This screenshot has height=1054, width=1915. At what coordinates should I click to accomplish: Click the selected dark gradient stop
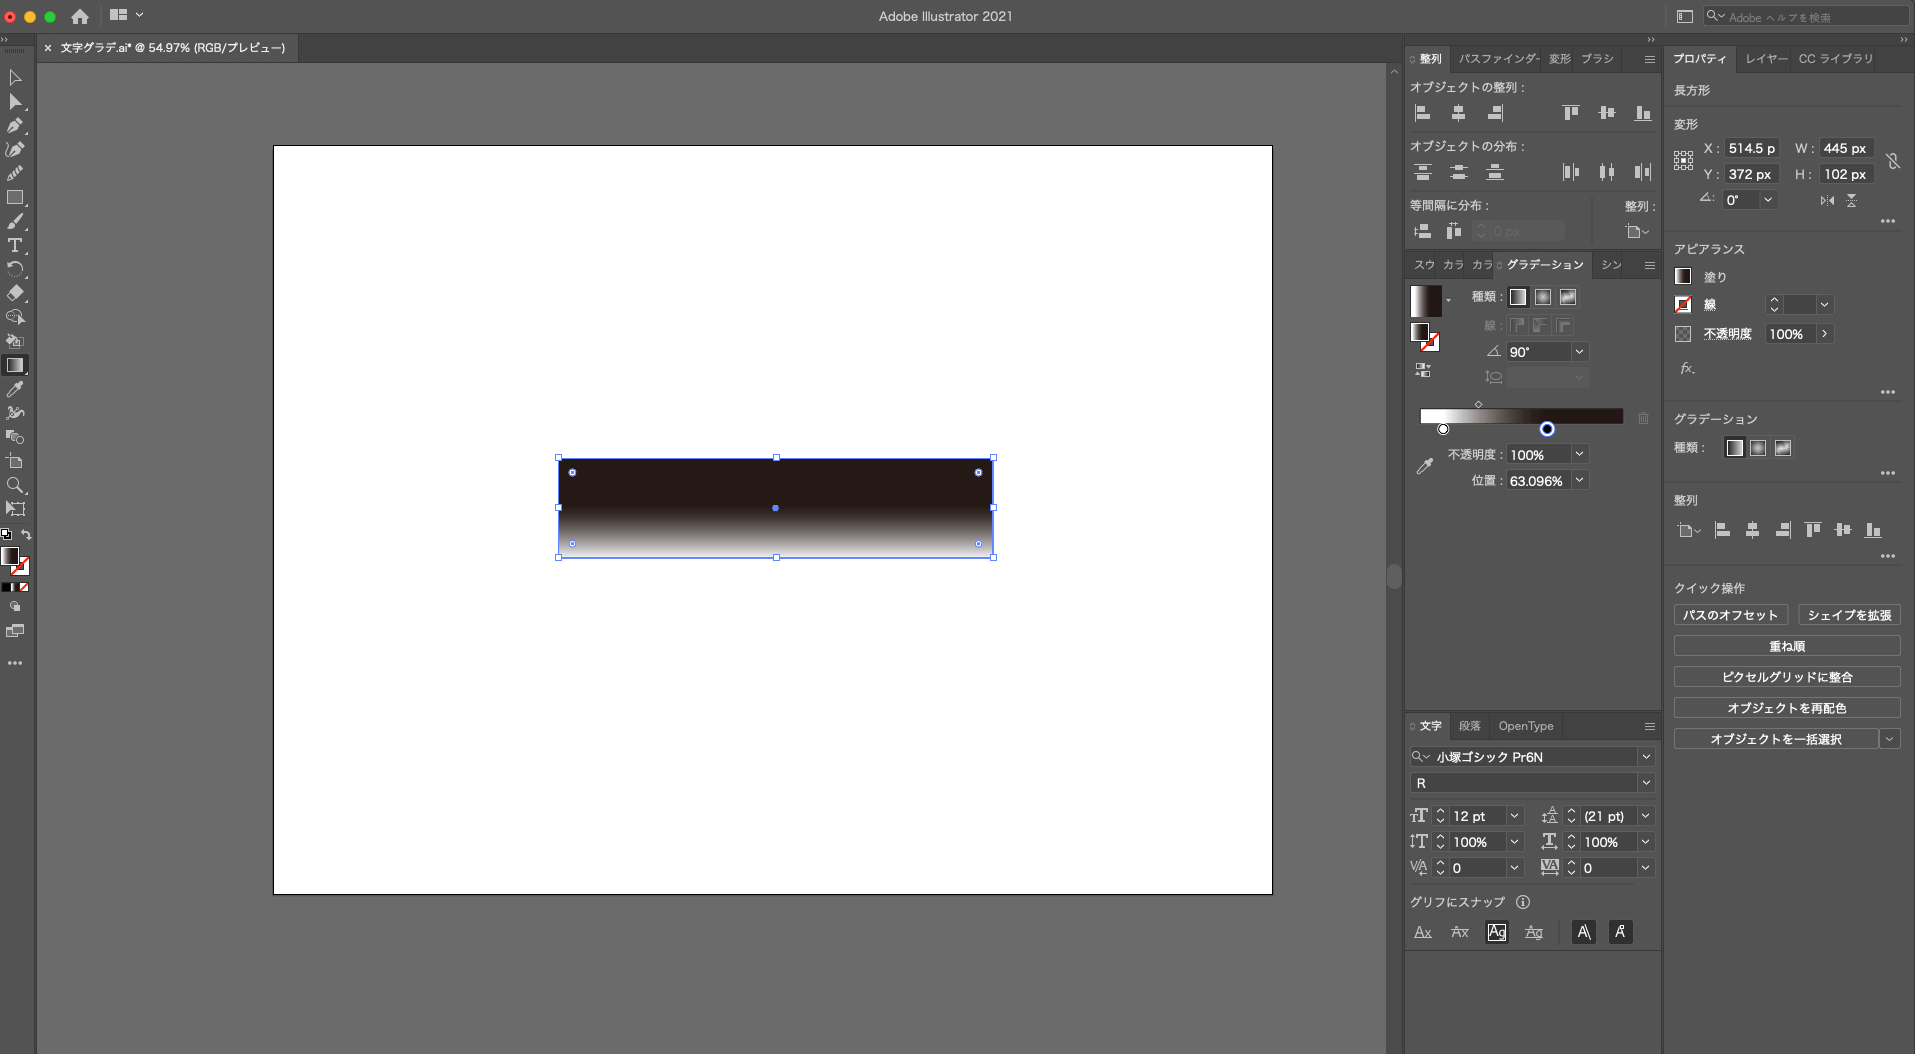click(1547, 429)
